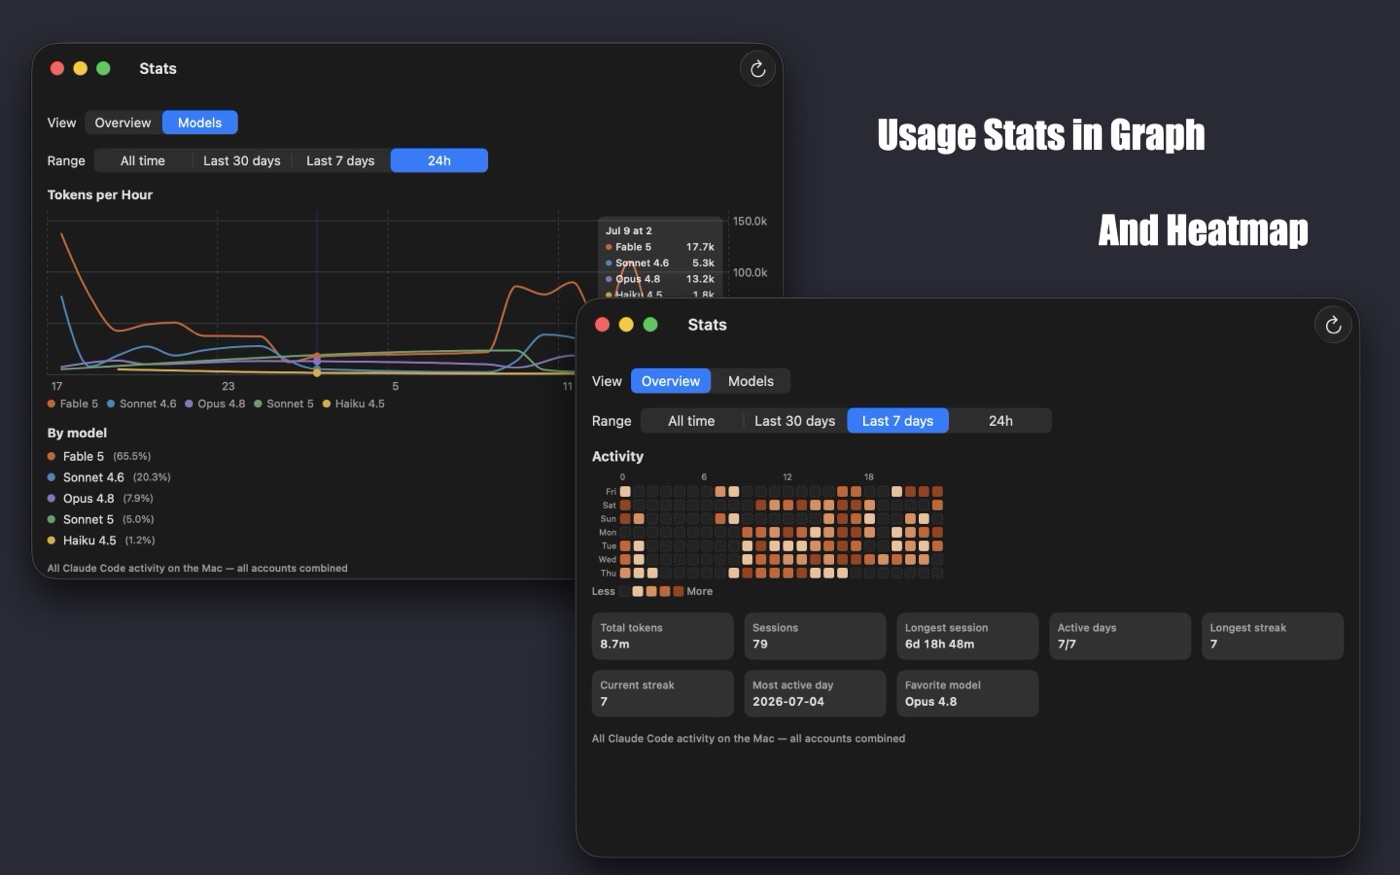Click the More label in heatmap legend
This screenshot has width=1400, height=875.
point(700,591)
